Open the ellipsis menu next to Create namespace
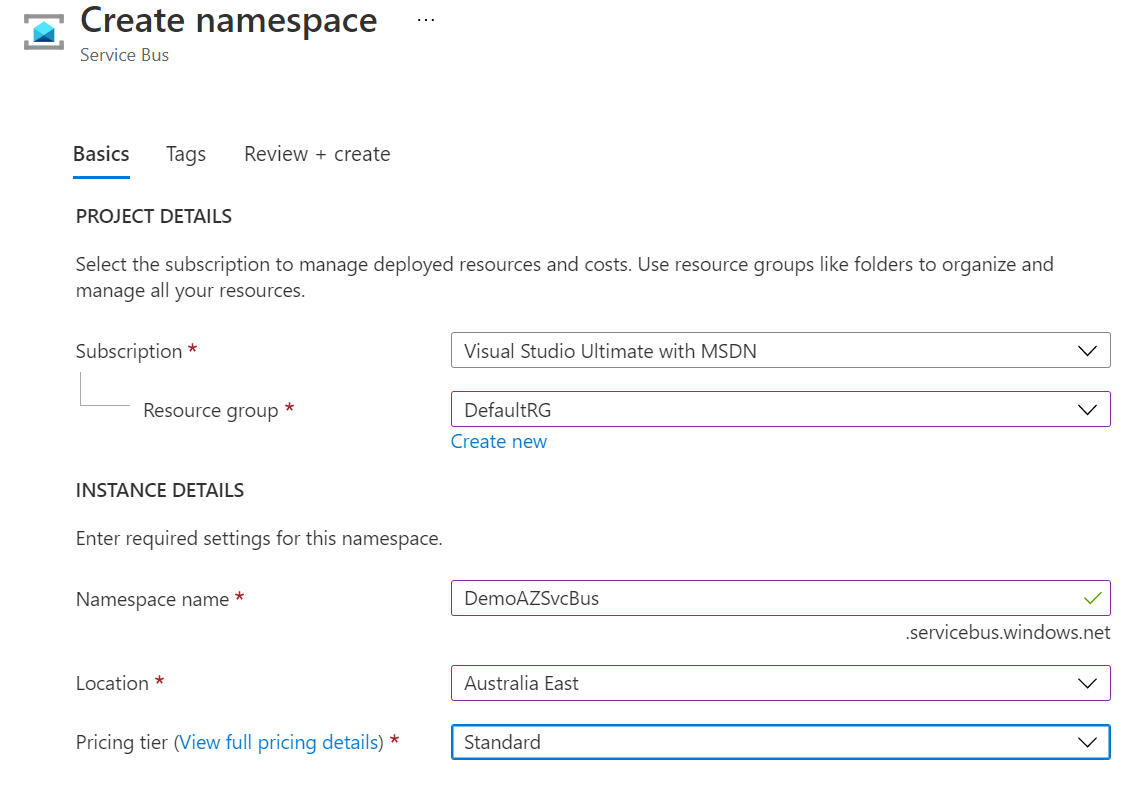The width and height of the screenshot is (1137, 807). (x=425, y=18)
